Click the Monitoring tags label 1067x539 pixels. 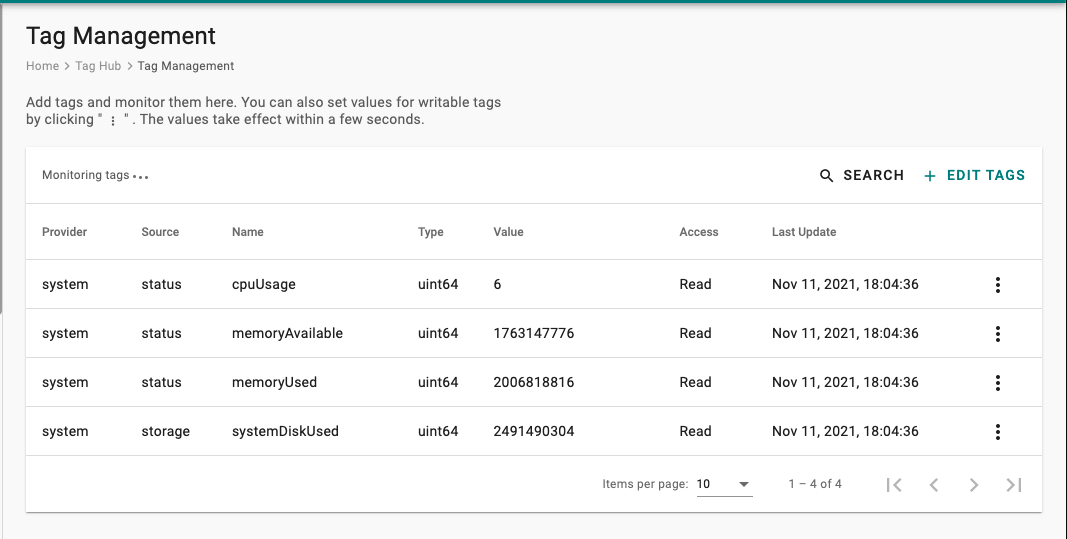tap(86, 175)
